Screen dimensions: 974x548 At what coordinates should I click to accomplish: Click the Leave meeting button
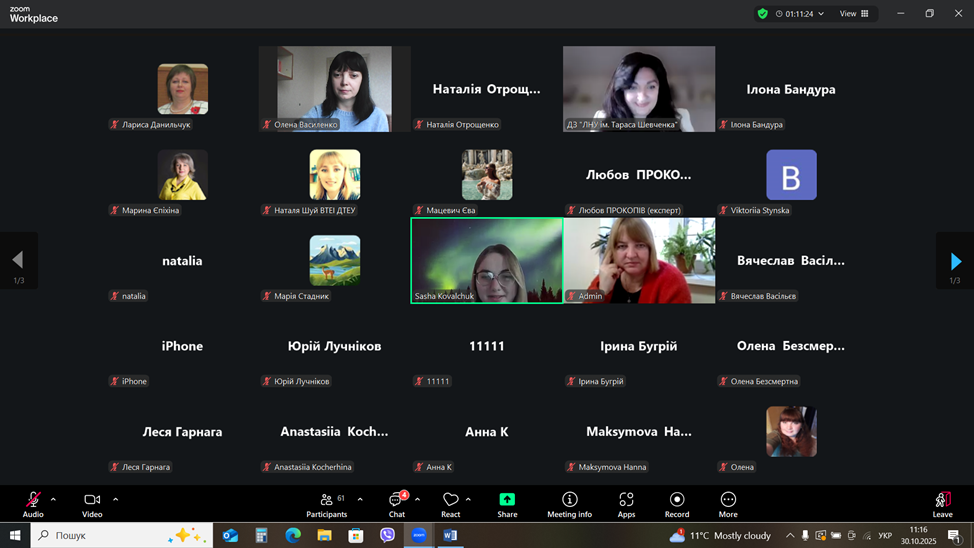click(x=942, y=504)
